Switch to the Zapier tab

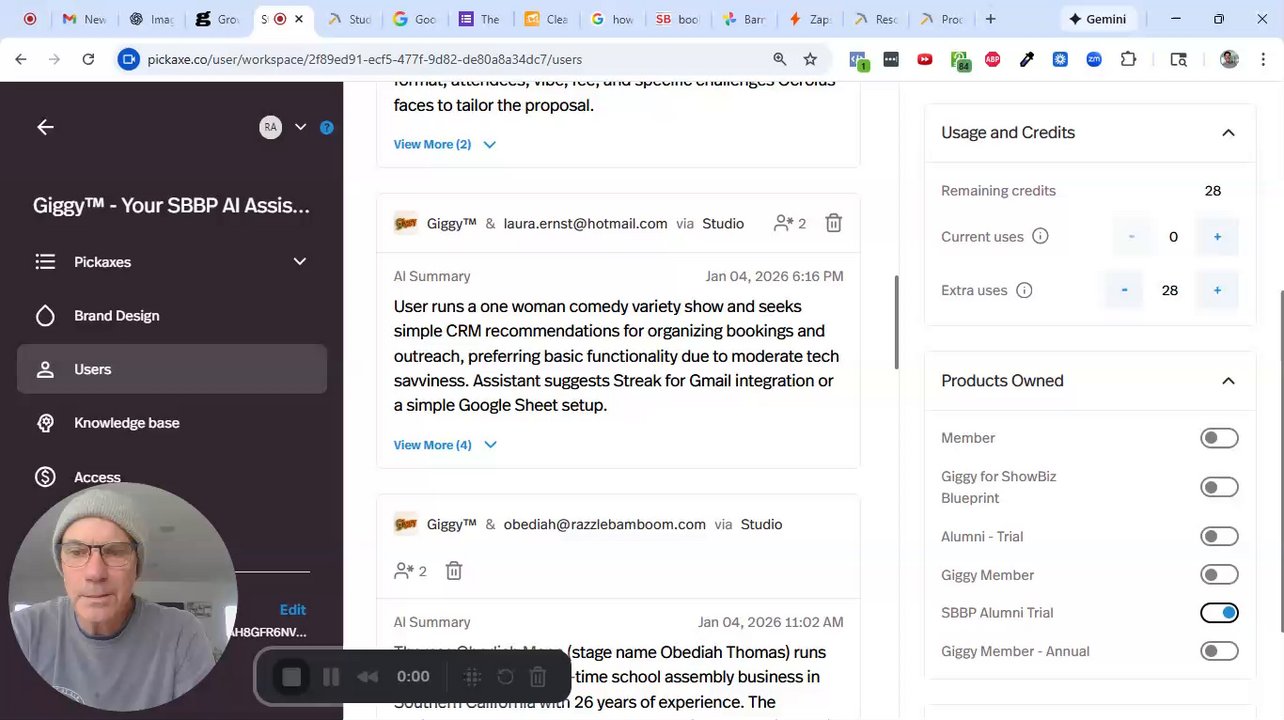(809, 19)
